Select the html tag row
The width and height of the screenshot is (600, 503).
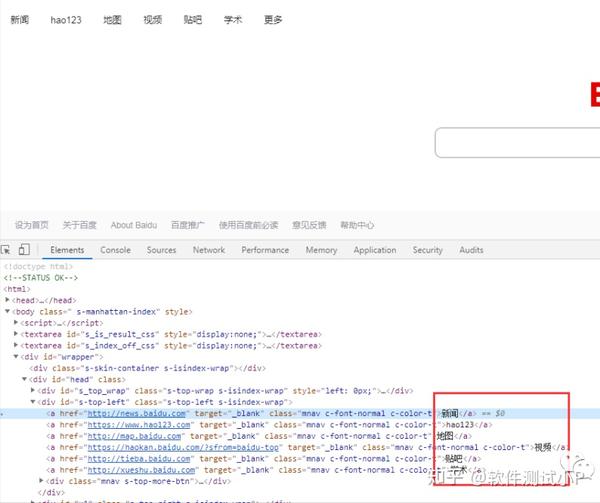click(x=17, y=289)
